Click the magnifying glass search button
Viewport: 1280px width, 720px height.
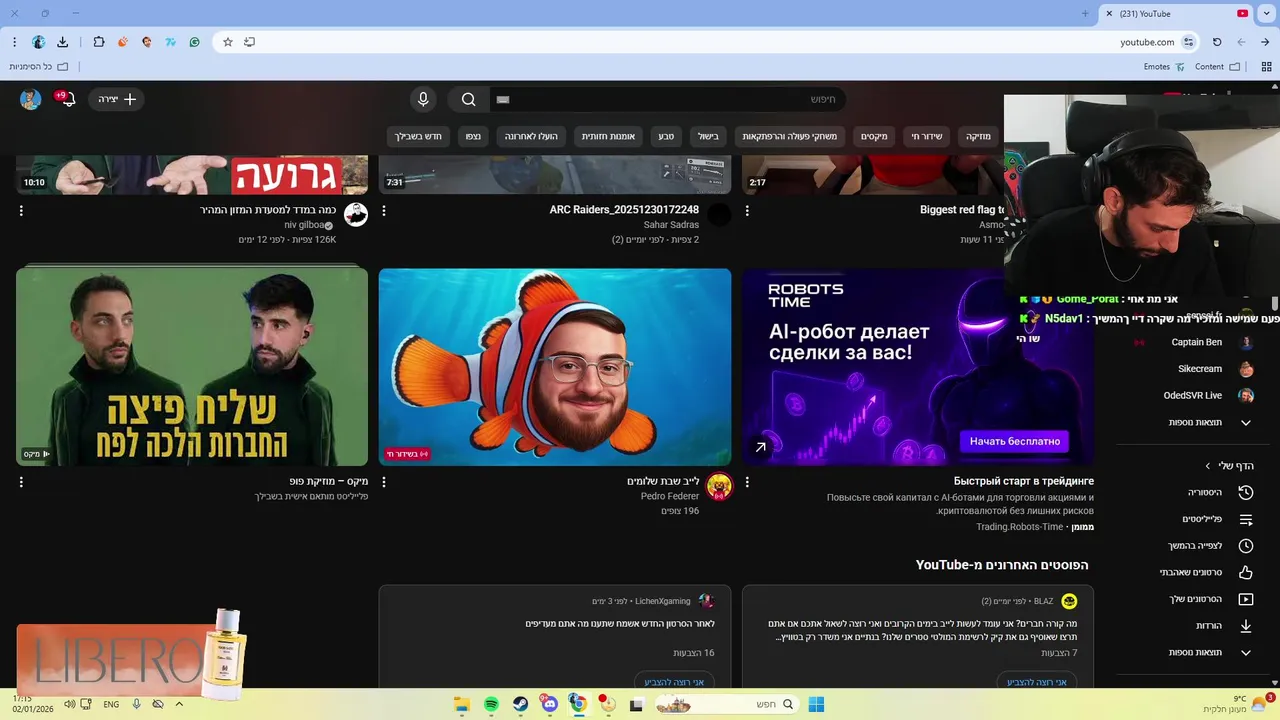(468, 99)
